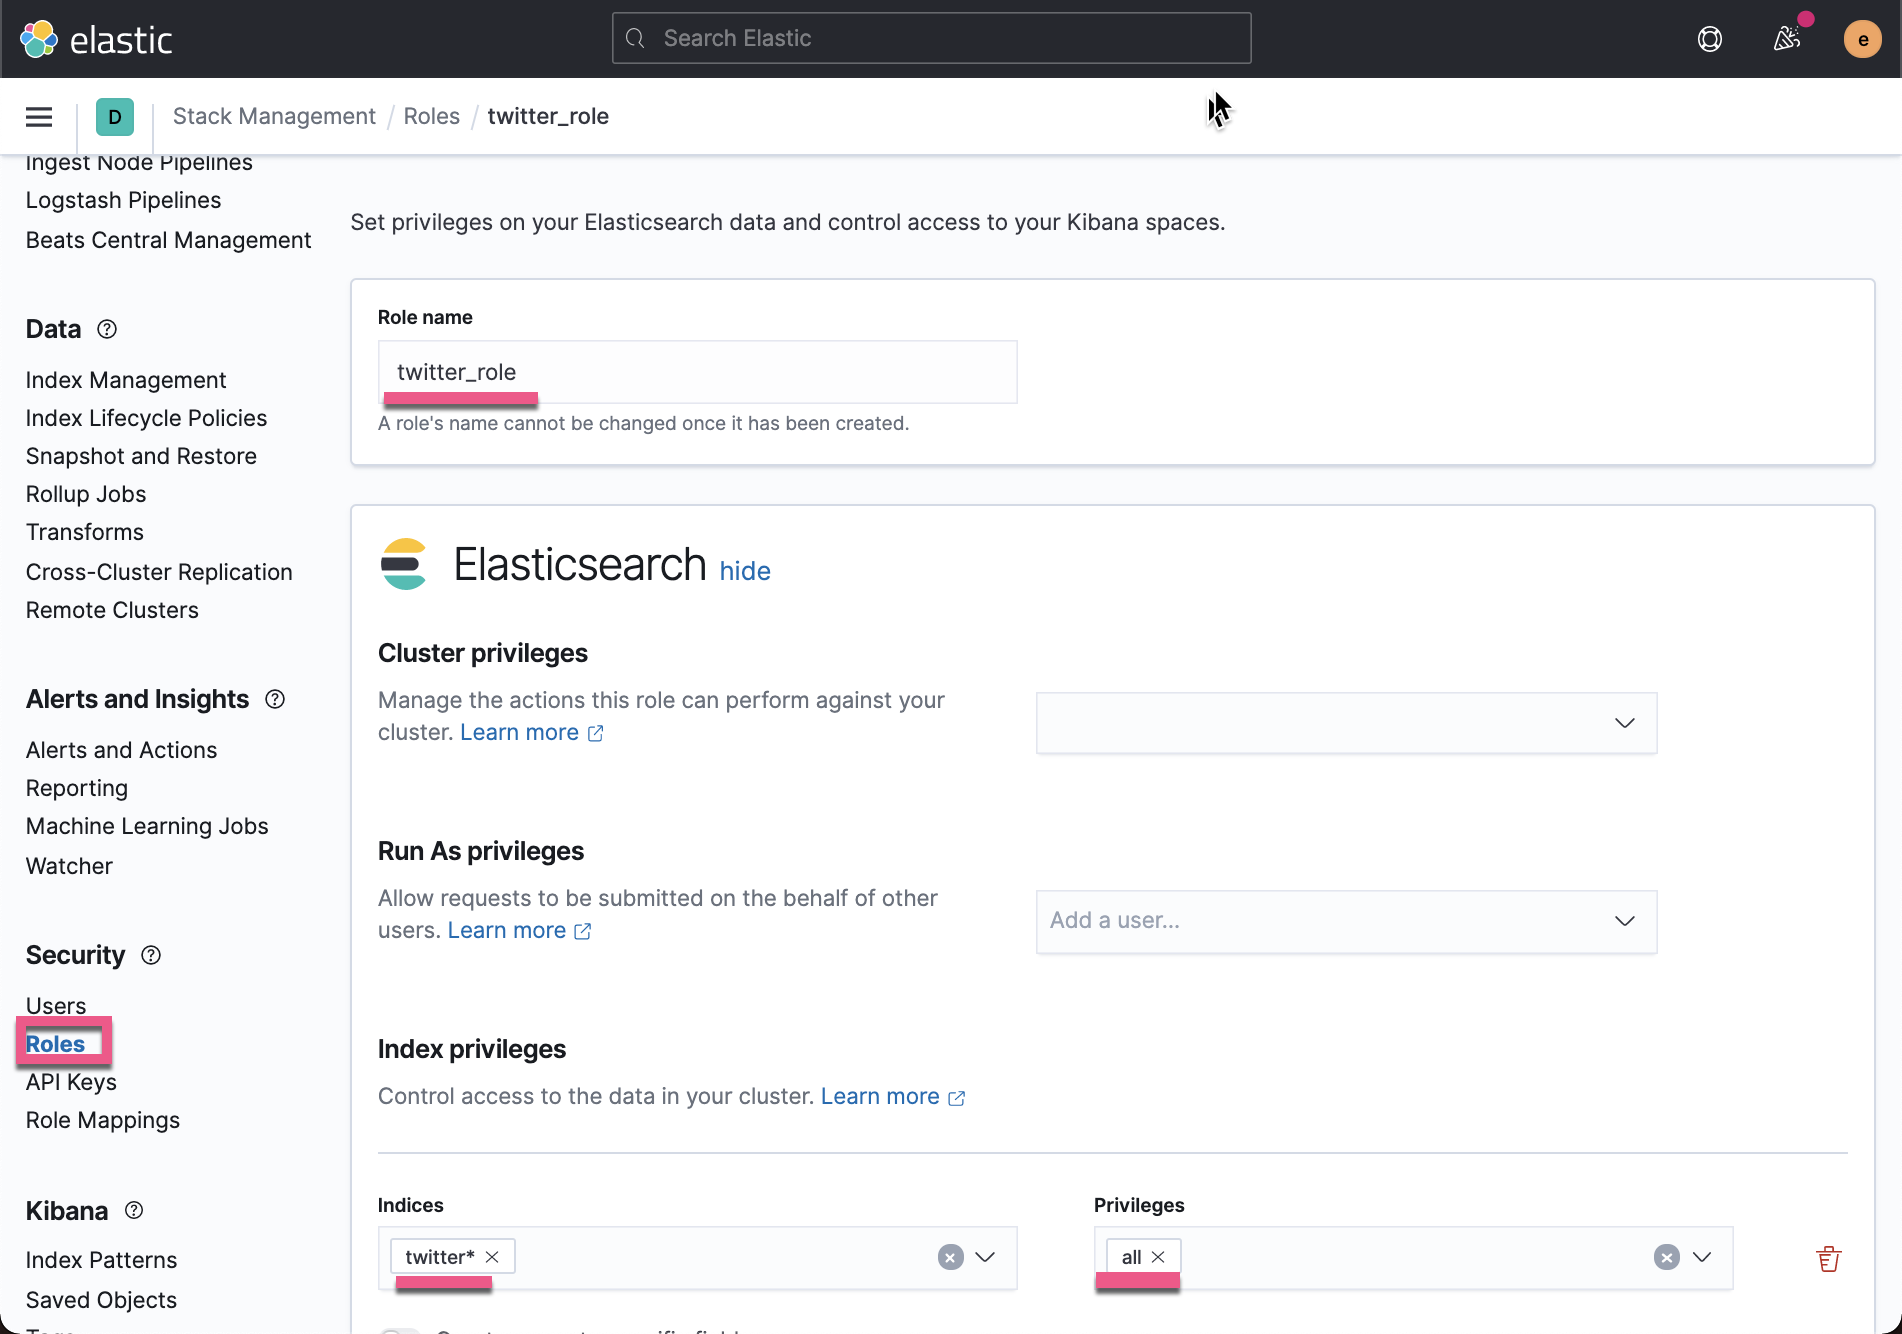Open the user avatar menu labeled e
Image resolution: width=1902 pixels, height=1334 pixels.
(x=1862, y=38)
